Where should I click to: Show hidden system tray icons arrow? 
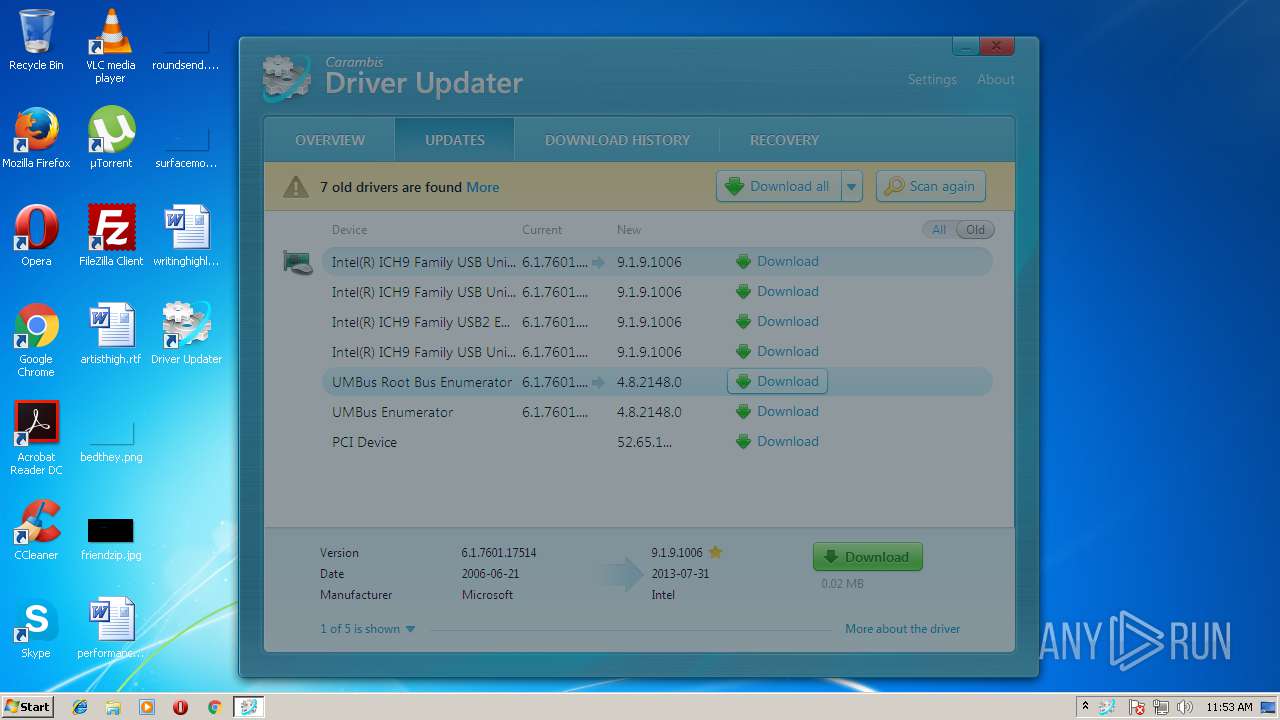(1085, 706)
